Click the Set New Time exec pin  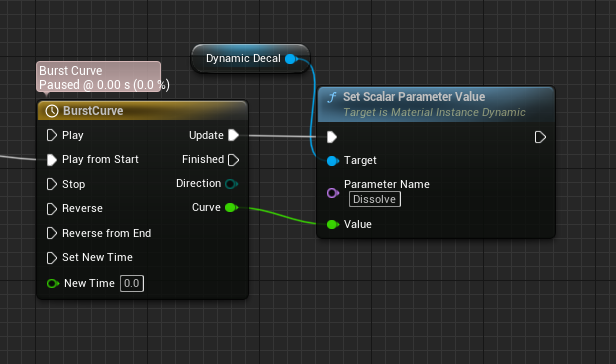coord(51,258)
